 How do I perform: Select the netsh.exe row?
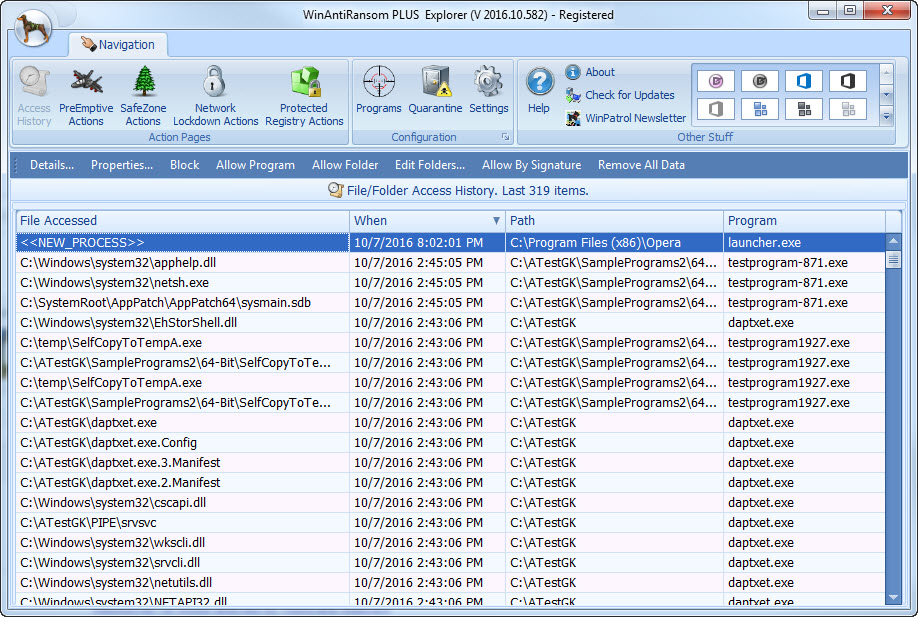450,283
